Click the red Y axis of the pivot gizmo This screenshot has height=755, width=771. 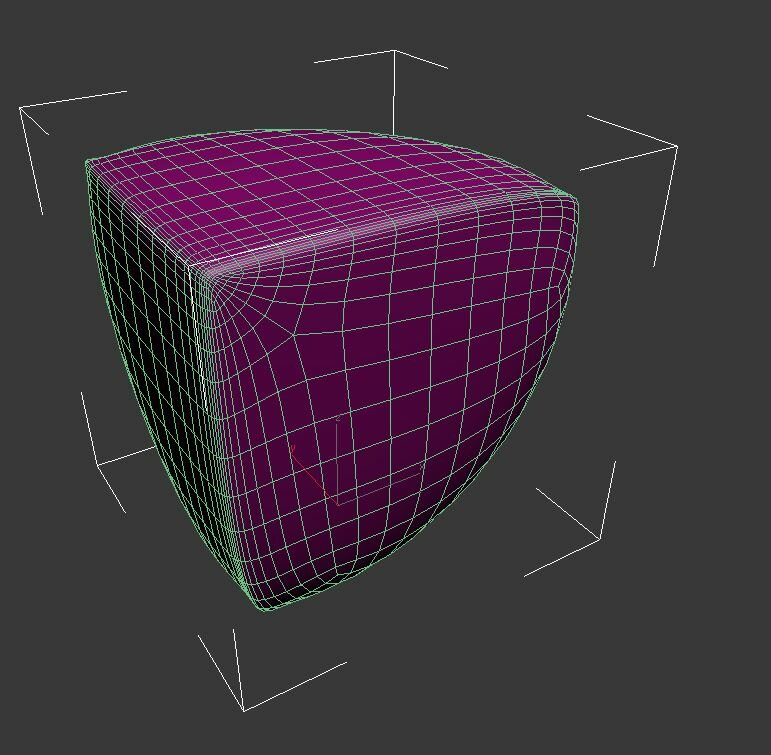coord(313,475)
